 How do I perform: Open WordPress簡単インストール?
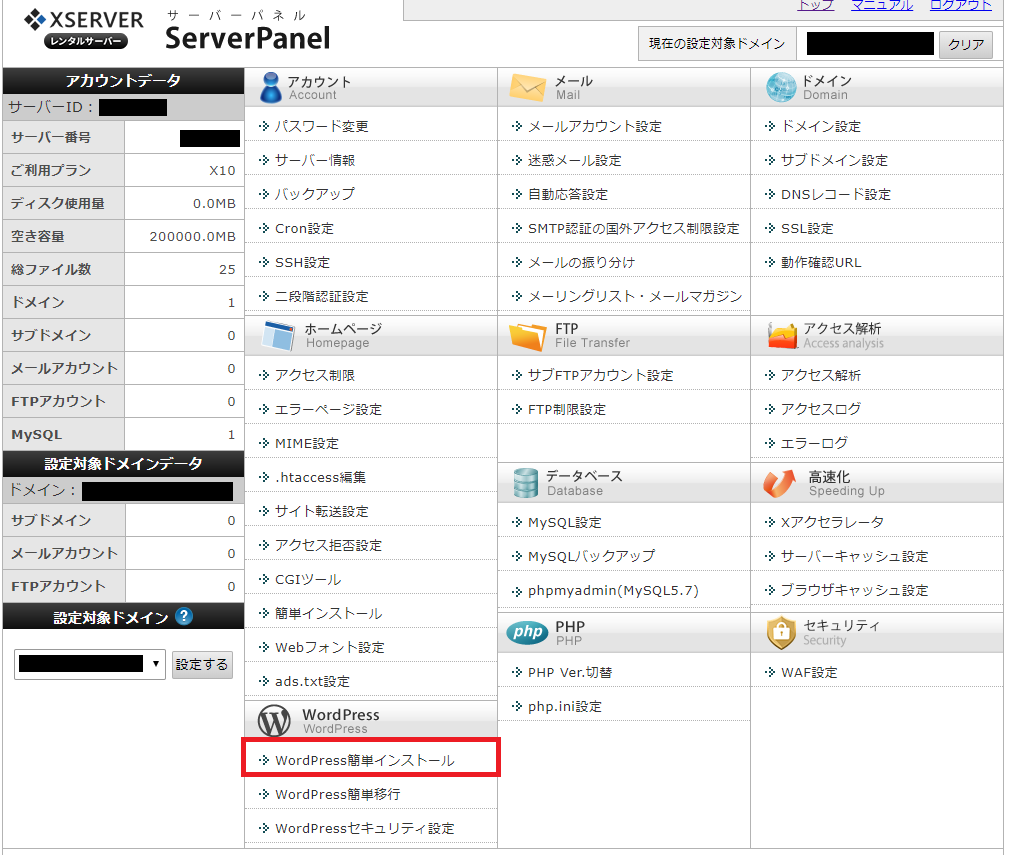click(x=365, y=760)
